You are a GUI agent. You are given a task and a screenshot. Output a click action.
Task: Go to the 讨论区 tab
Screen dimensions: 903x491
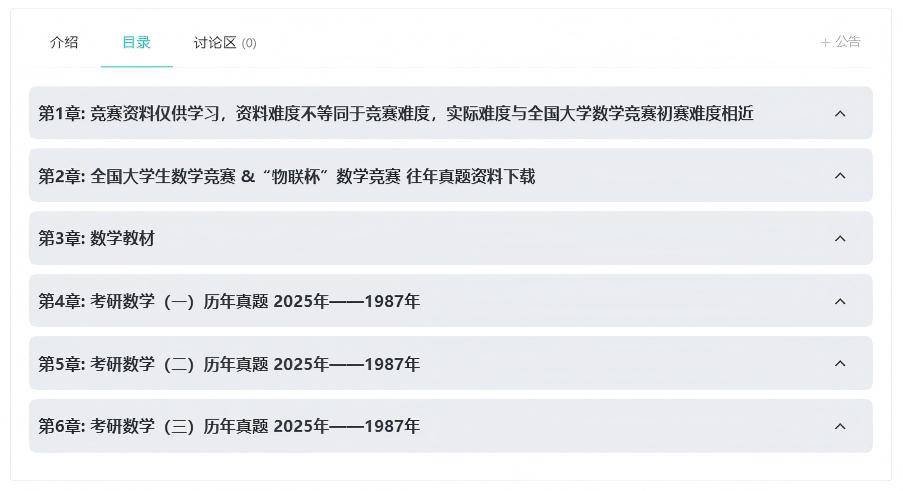215,42
